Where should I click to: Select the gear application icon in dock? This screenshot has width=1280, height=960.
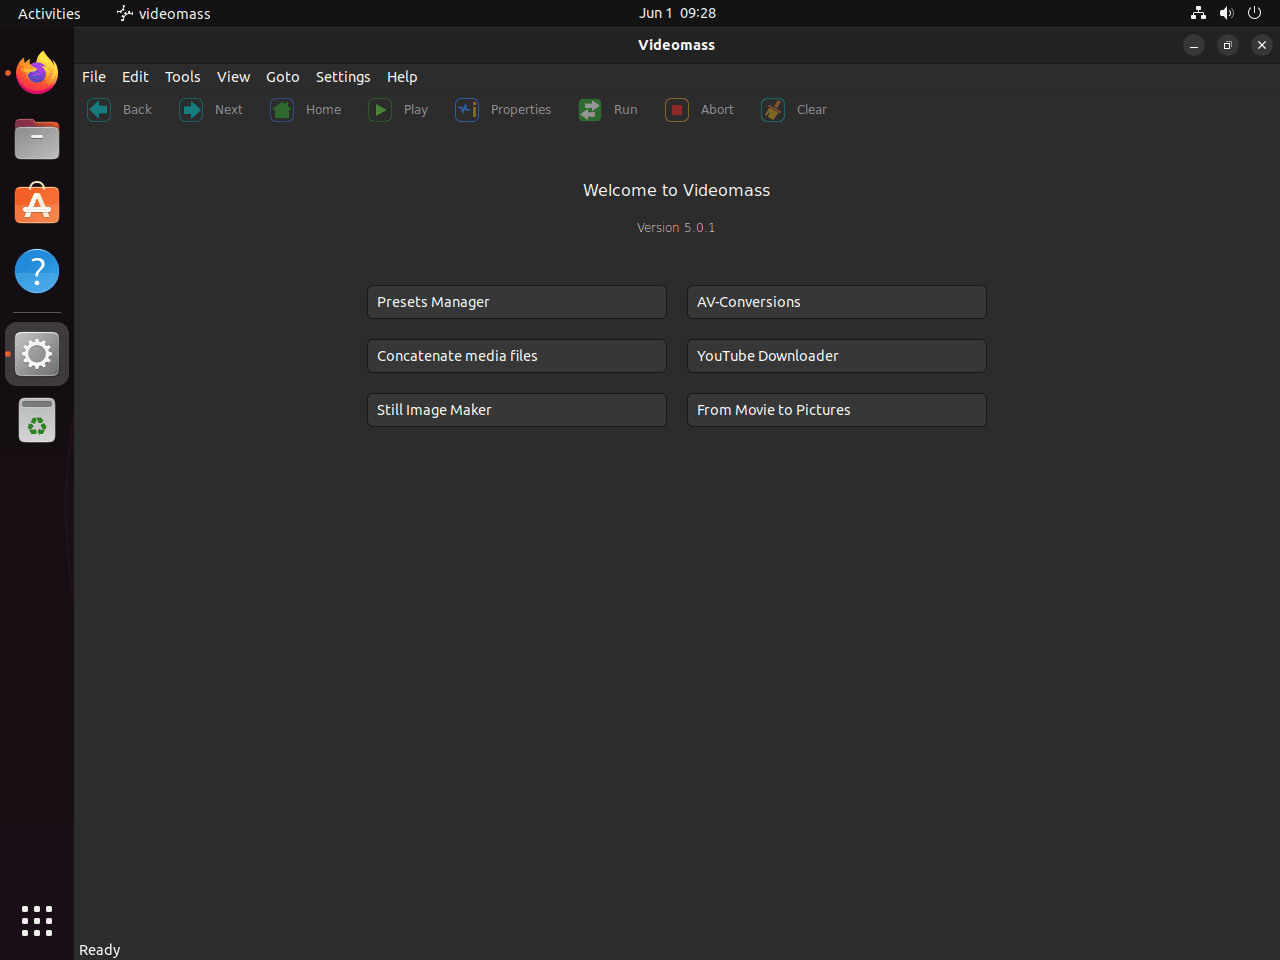(x=37, y=354)
